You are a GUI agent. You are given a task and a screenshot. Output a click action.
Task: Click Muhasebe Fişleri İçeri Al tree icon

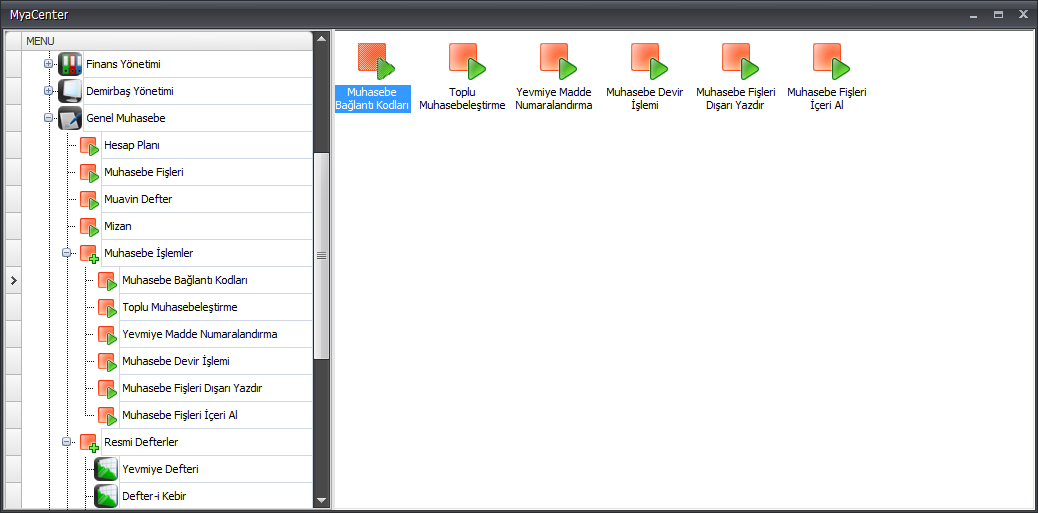[107, 416]
